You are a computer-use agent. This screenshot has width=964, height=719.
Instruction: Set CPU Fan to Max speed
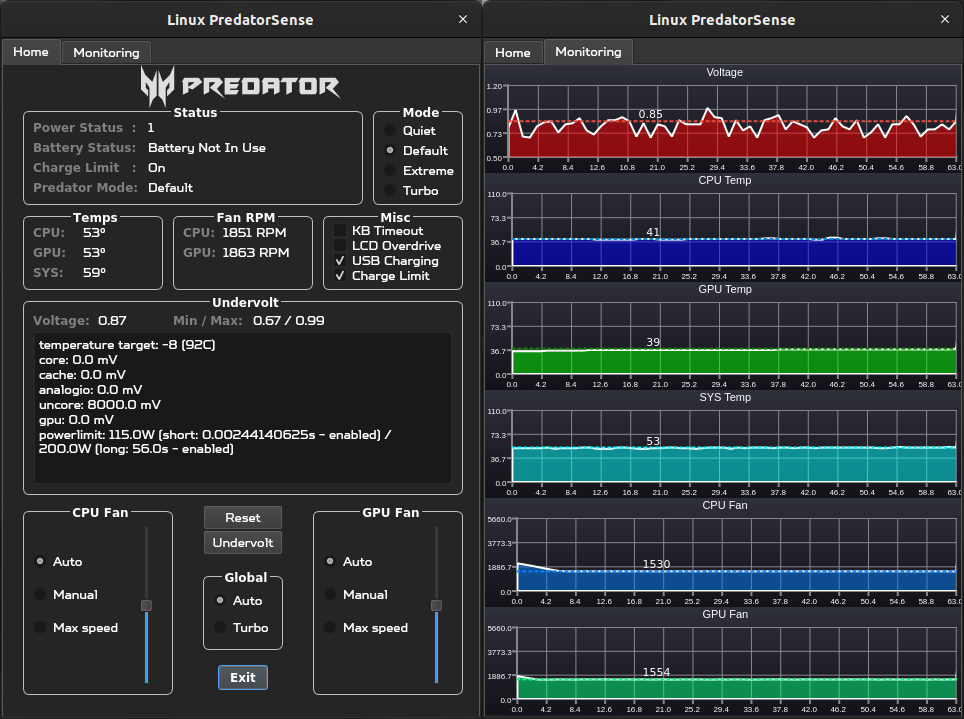click(40, 627)
